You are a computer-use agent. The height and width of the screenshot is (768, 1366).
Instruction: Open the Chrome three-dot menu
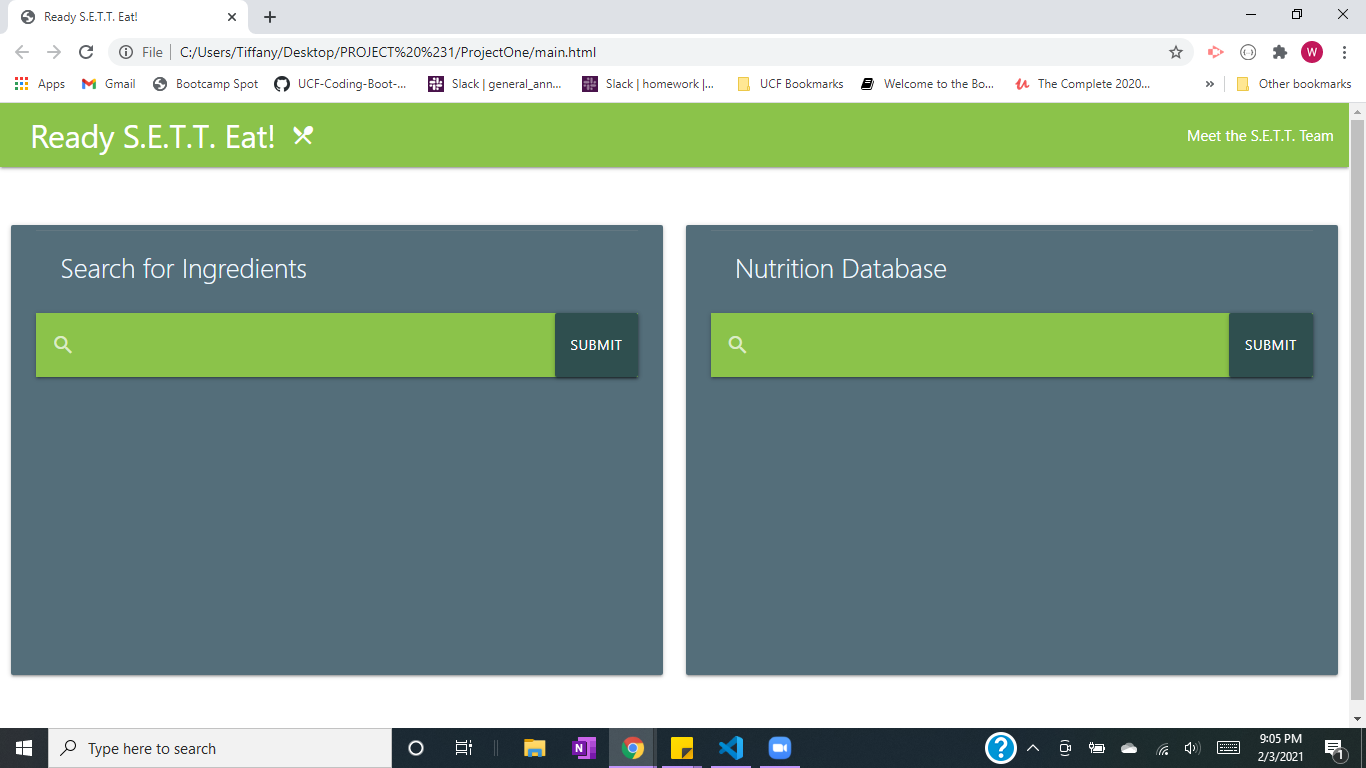point(1345,52)
